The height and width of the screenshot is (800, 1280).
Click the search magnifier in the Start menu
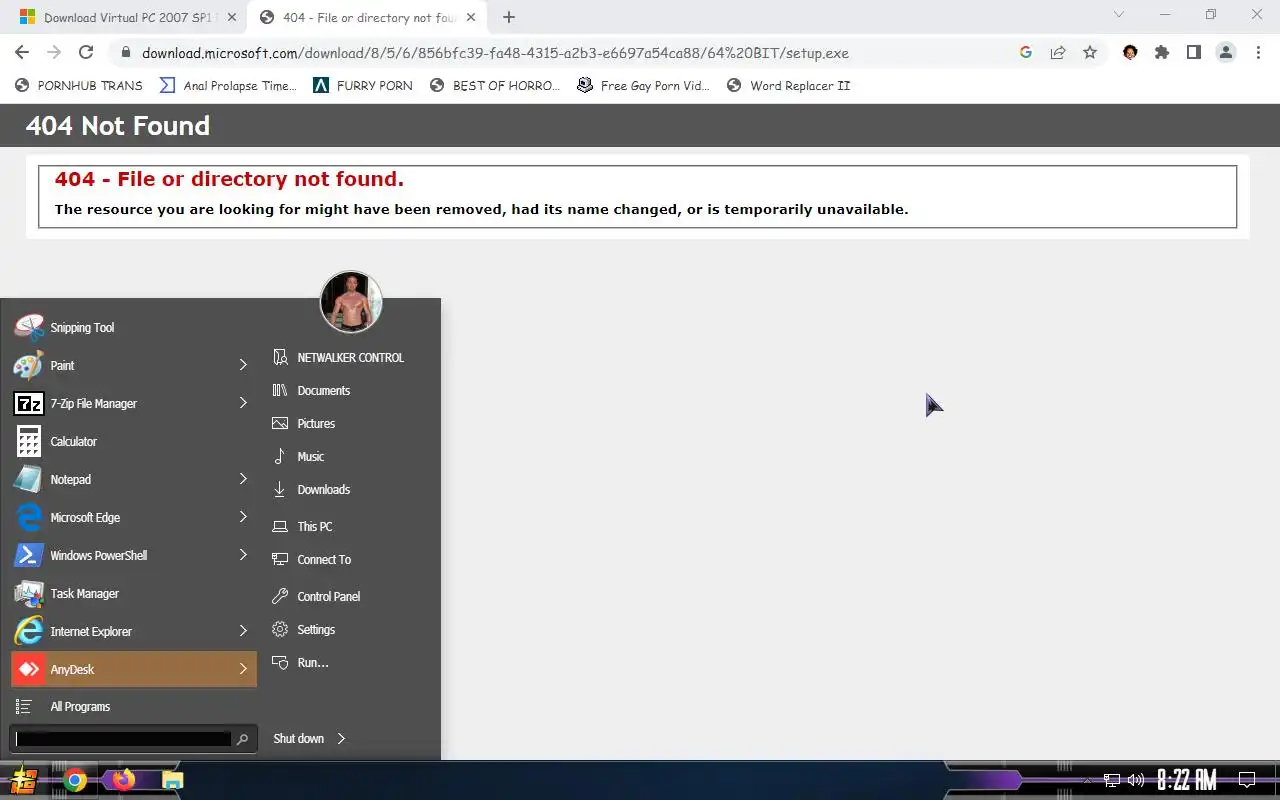click(x=242, y=739)
